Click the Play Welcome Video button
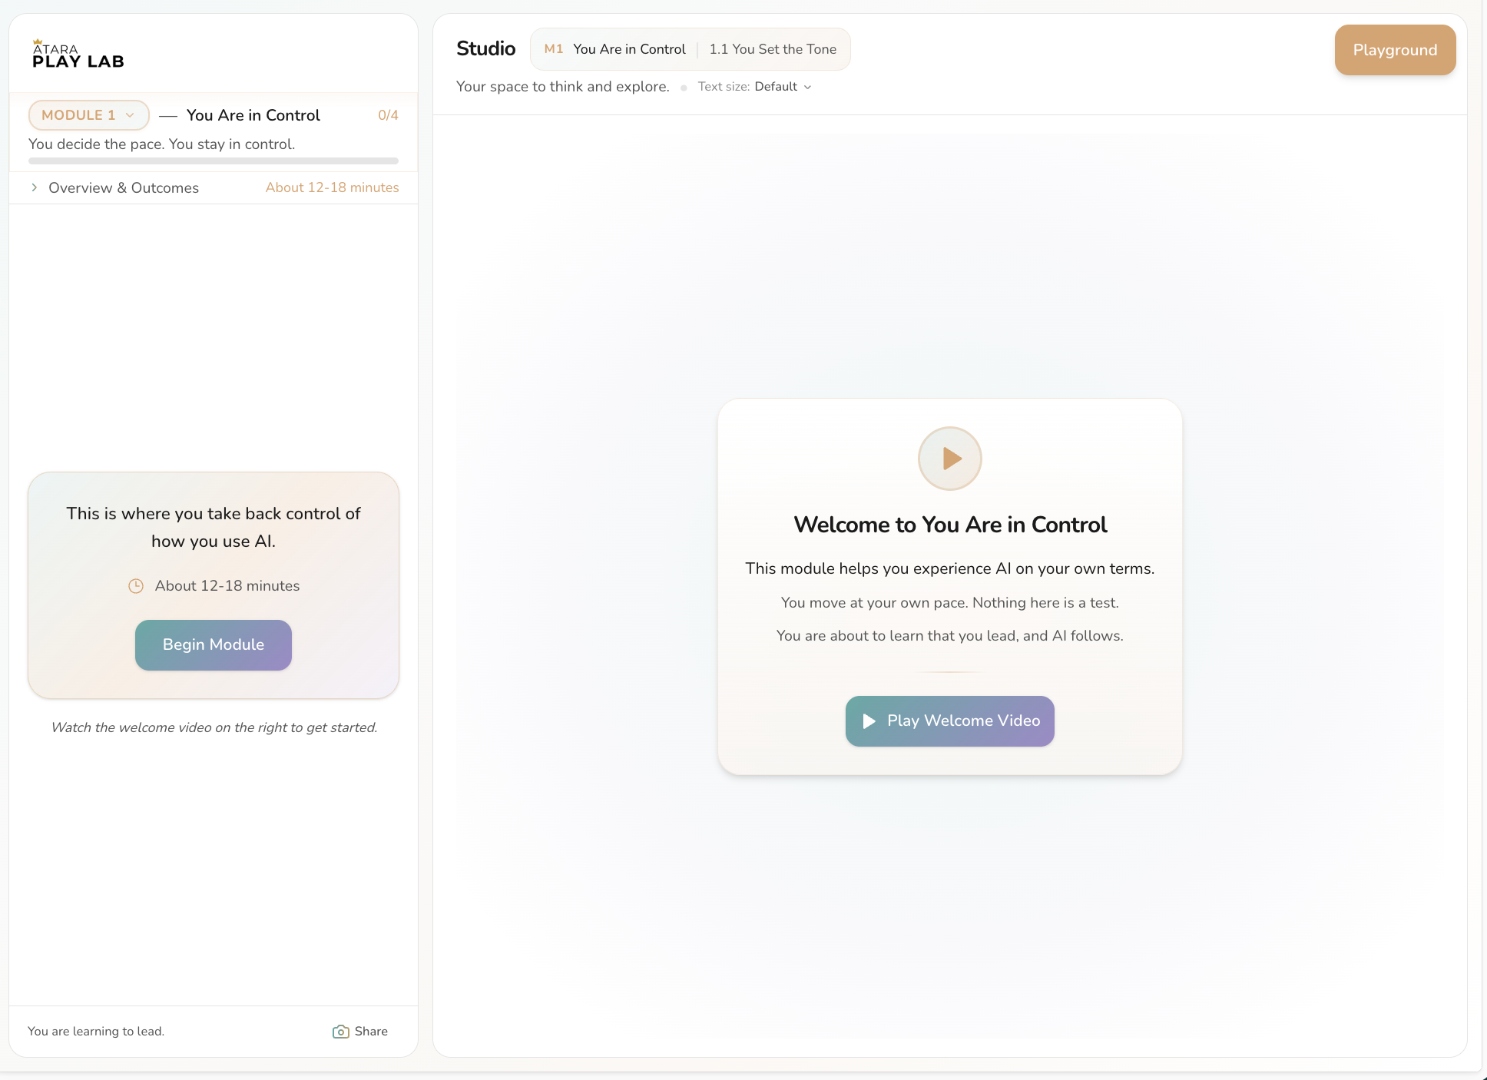 click(949, 721)
